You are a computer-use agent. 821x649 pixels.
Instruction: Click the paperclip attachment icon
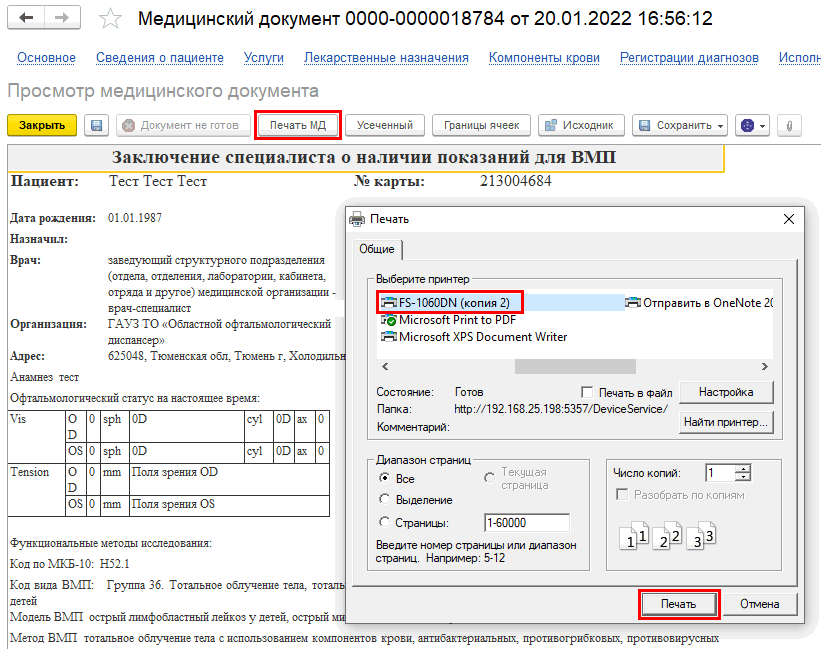pos(789,126)
